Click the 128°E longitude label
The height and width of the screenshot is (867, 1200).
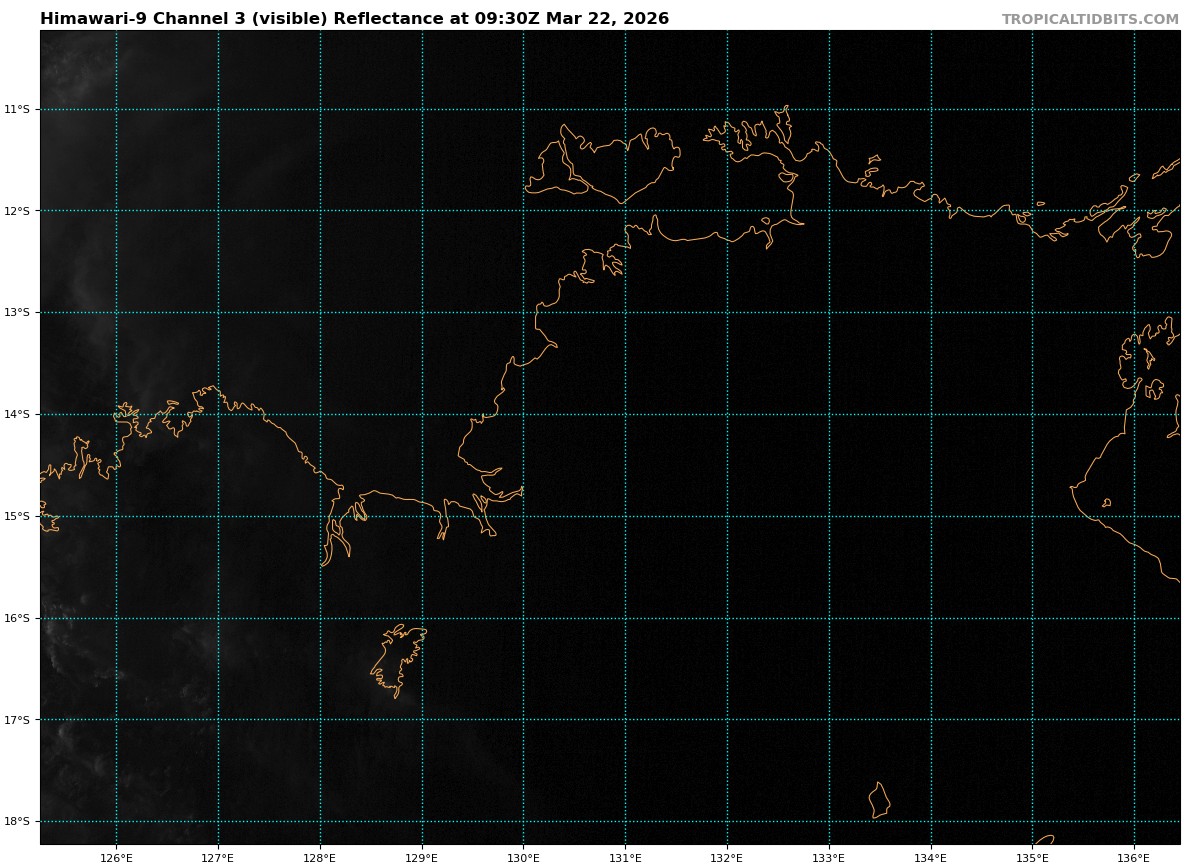320,857
